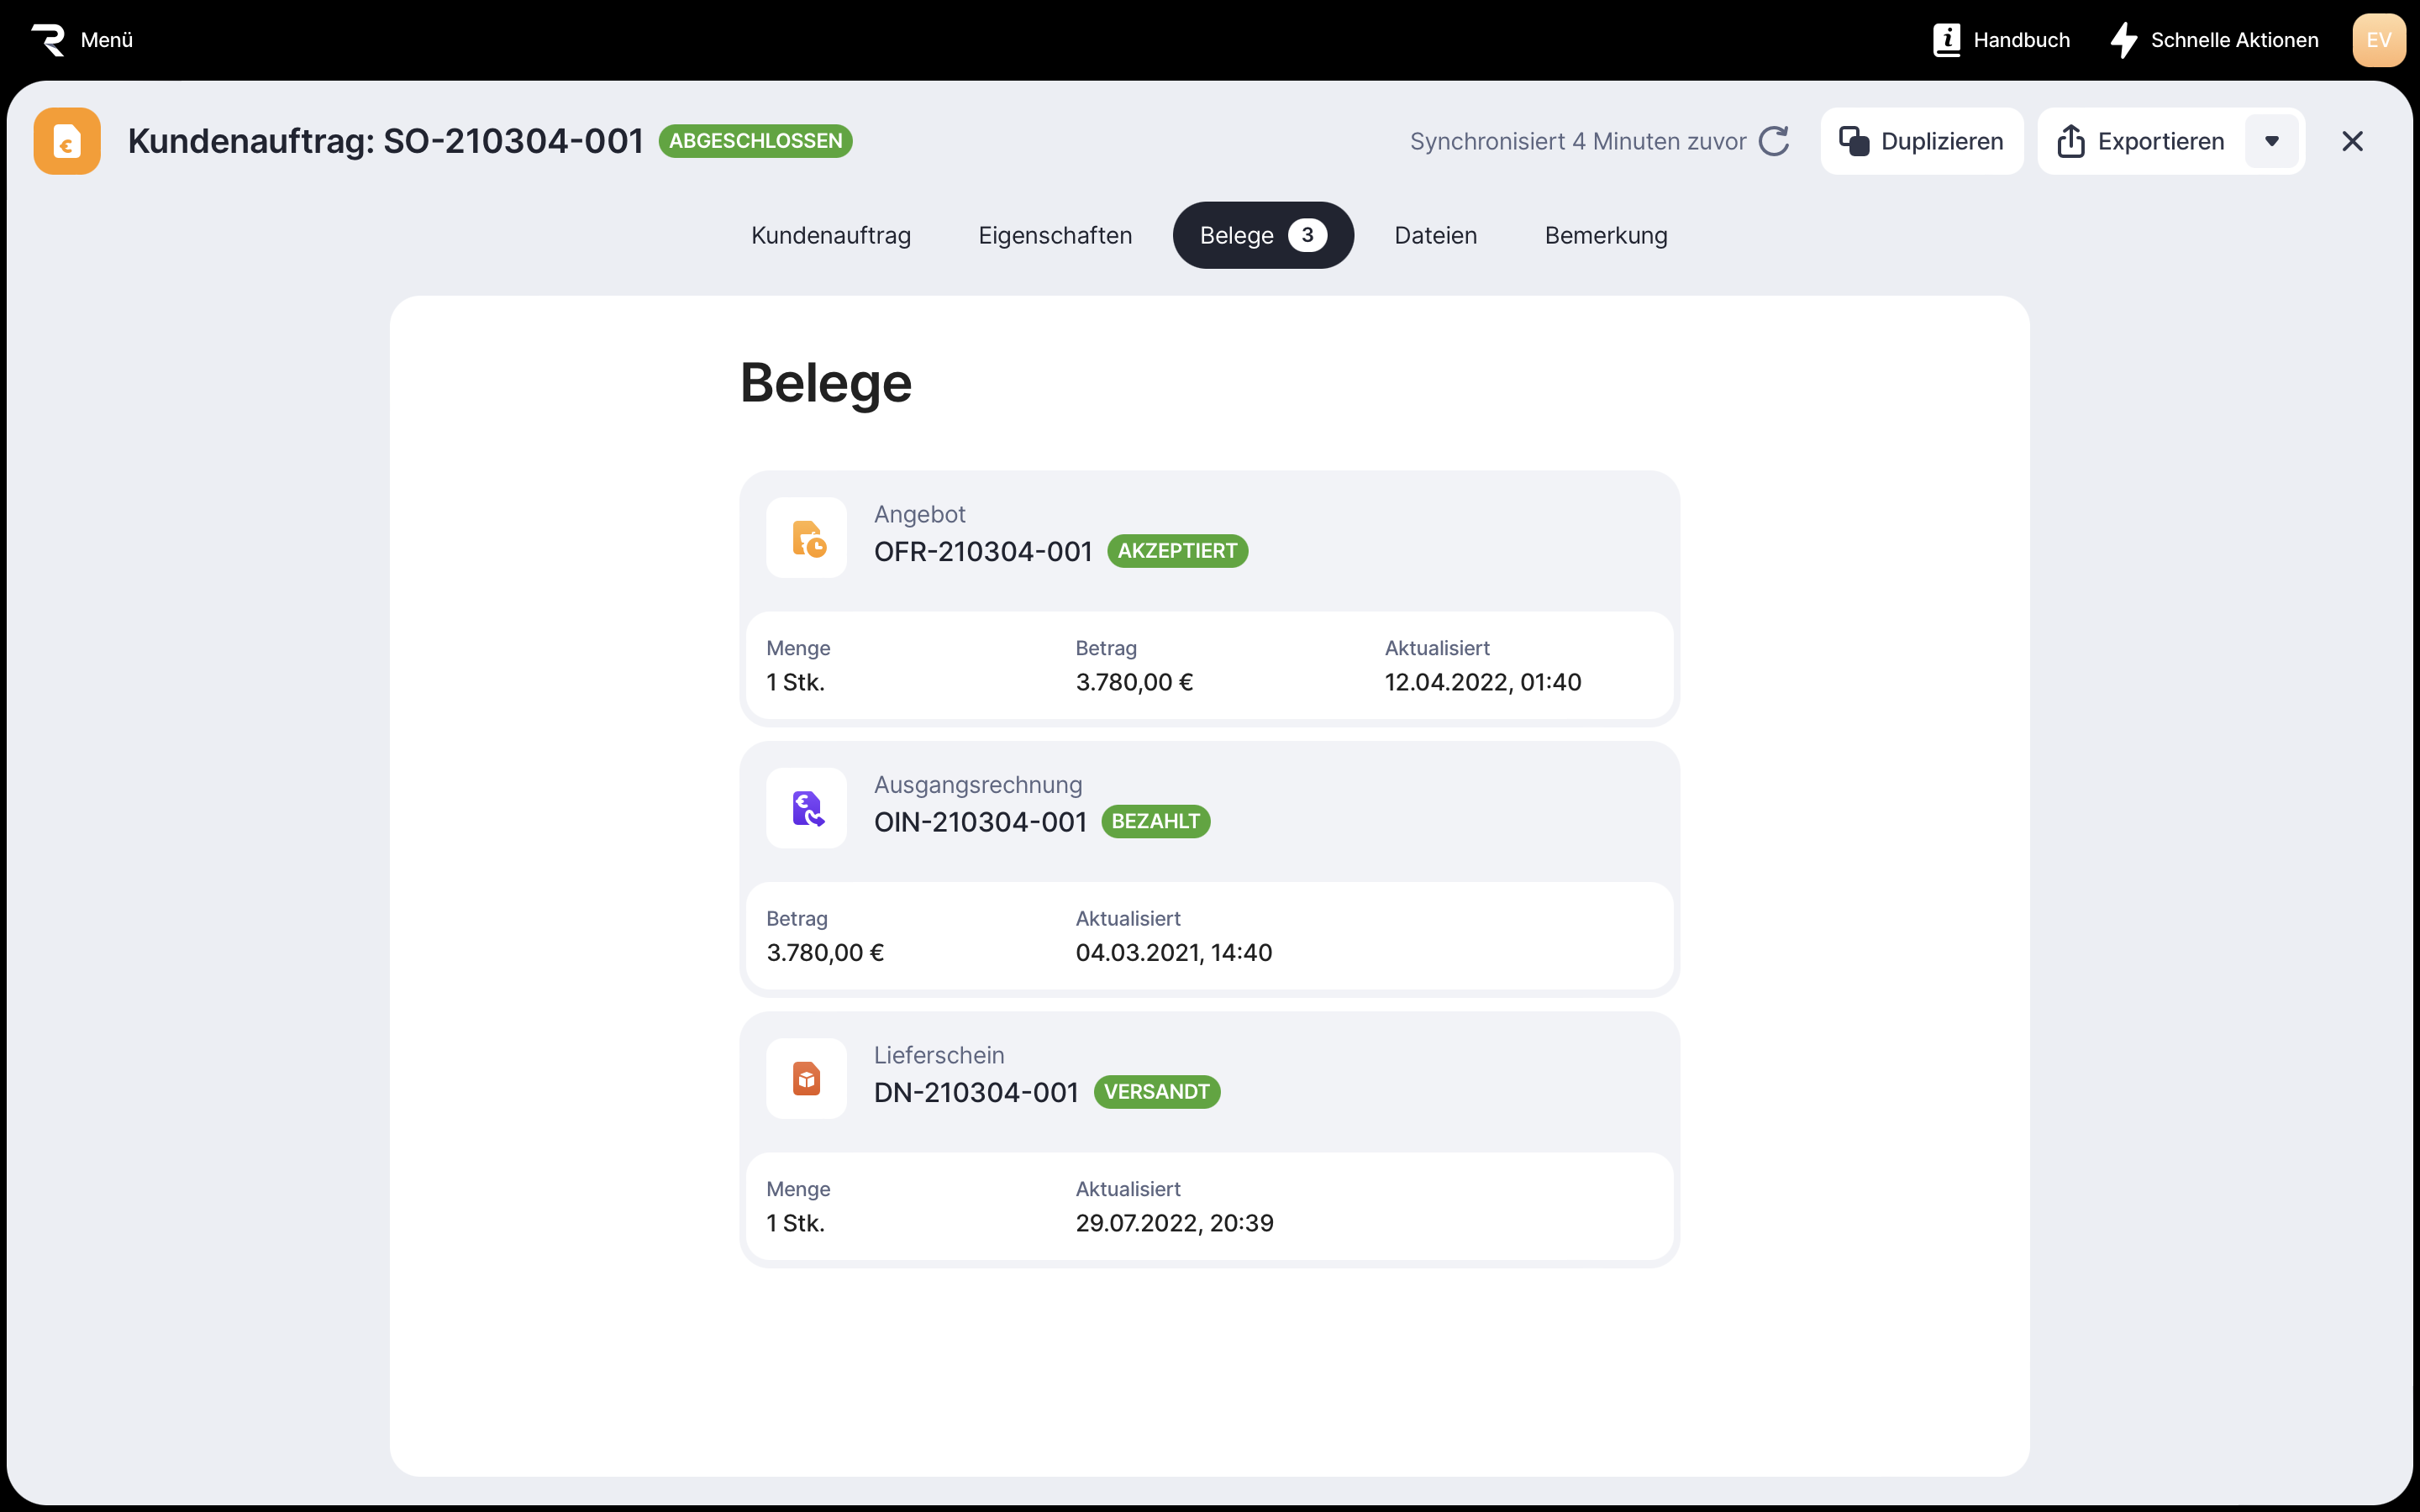The image size is (2420, 1512).
Task: Open invoice OIN-210304-001
Action: pyautogui.click(x=979, y=822)
